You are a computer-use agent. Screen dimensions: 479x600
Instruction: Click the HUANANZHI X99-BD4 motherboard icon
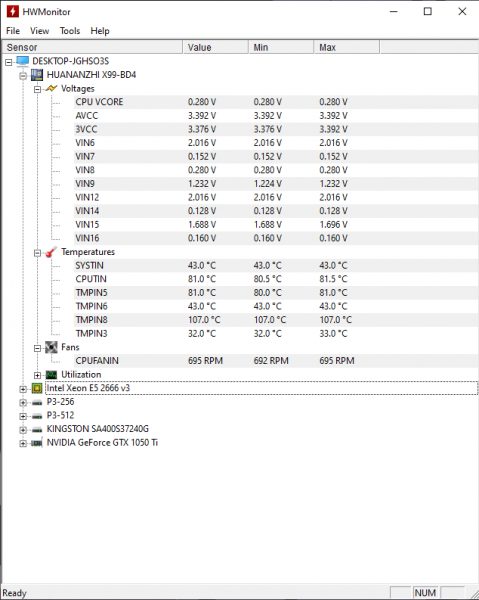click(x=37, y=75)
